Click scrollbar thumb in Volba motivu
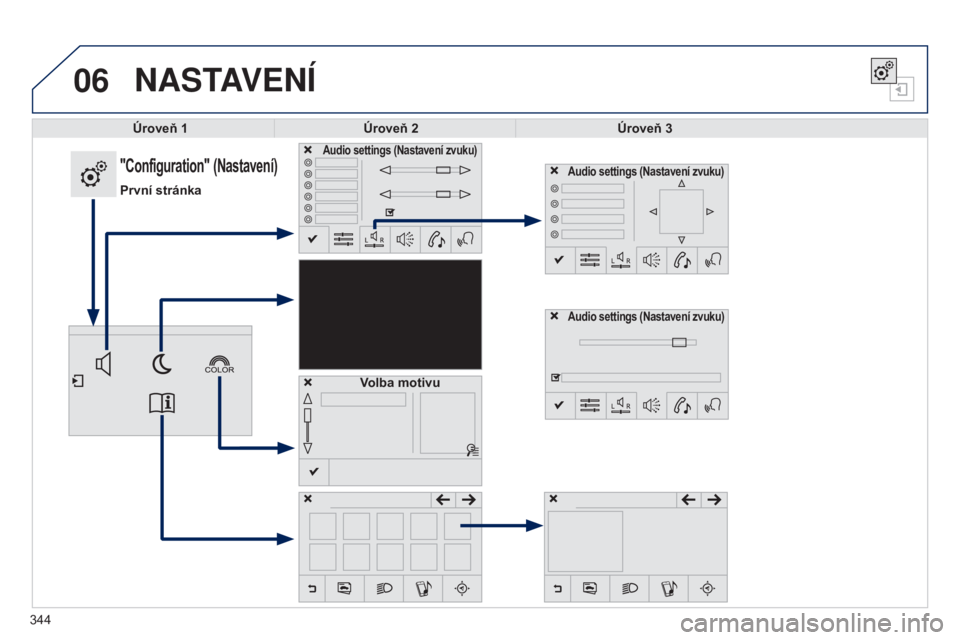Screen dimensions: 960x640 (307, 416)
